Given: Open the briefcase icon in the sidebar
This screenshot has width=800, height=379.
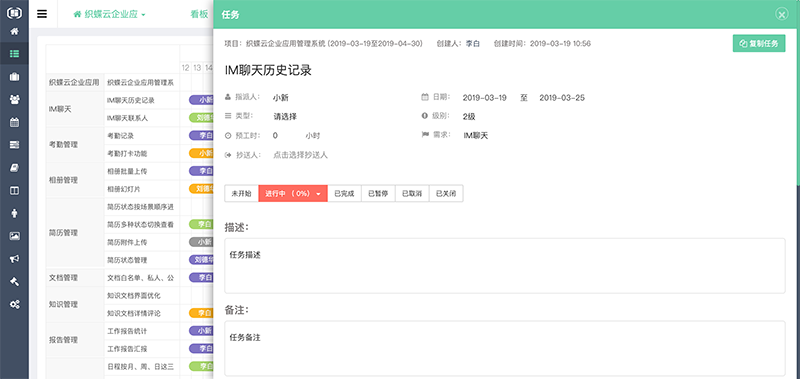Looking at the screenshot, I should click(x=14, y=77).
